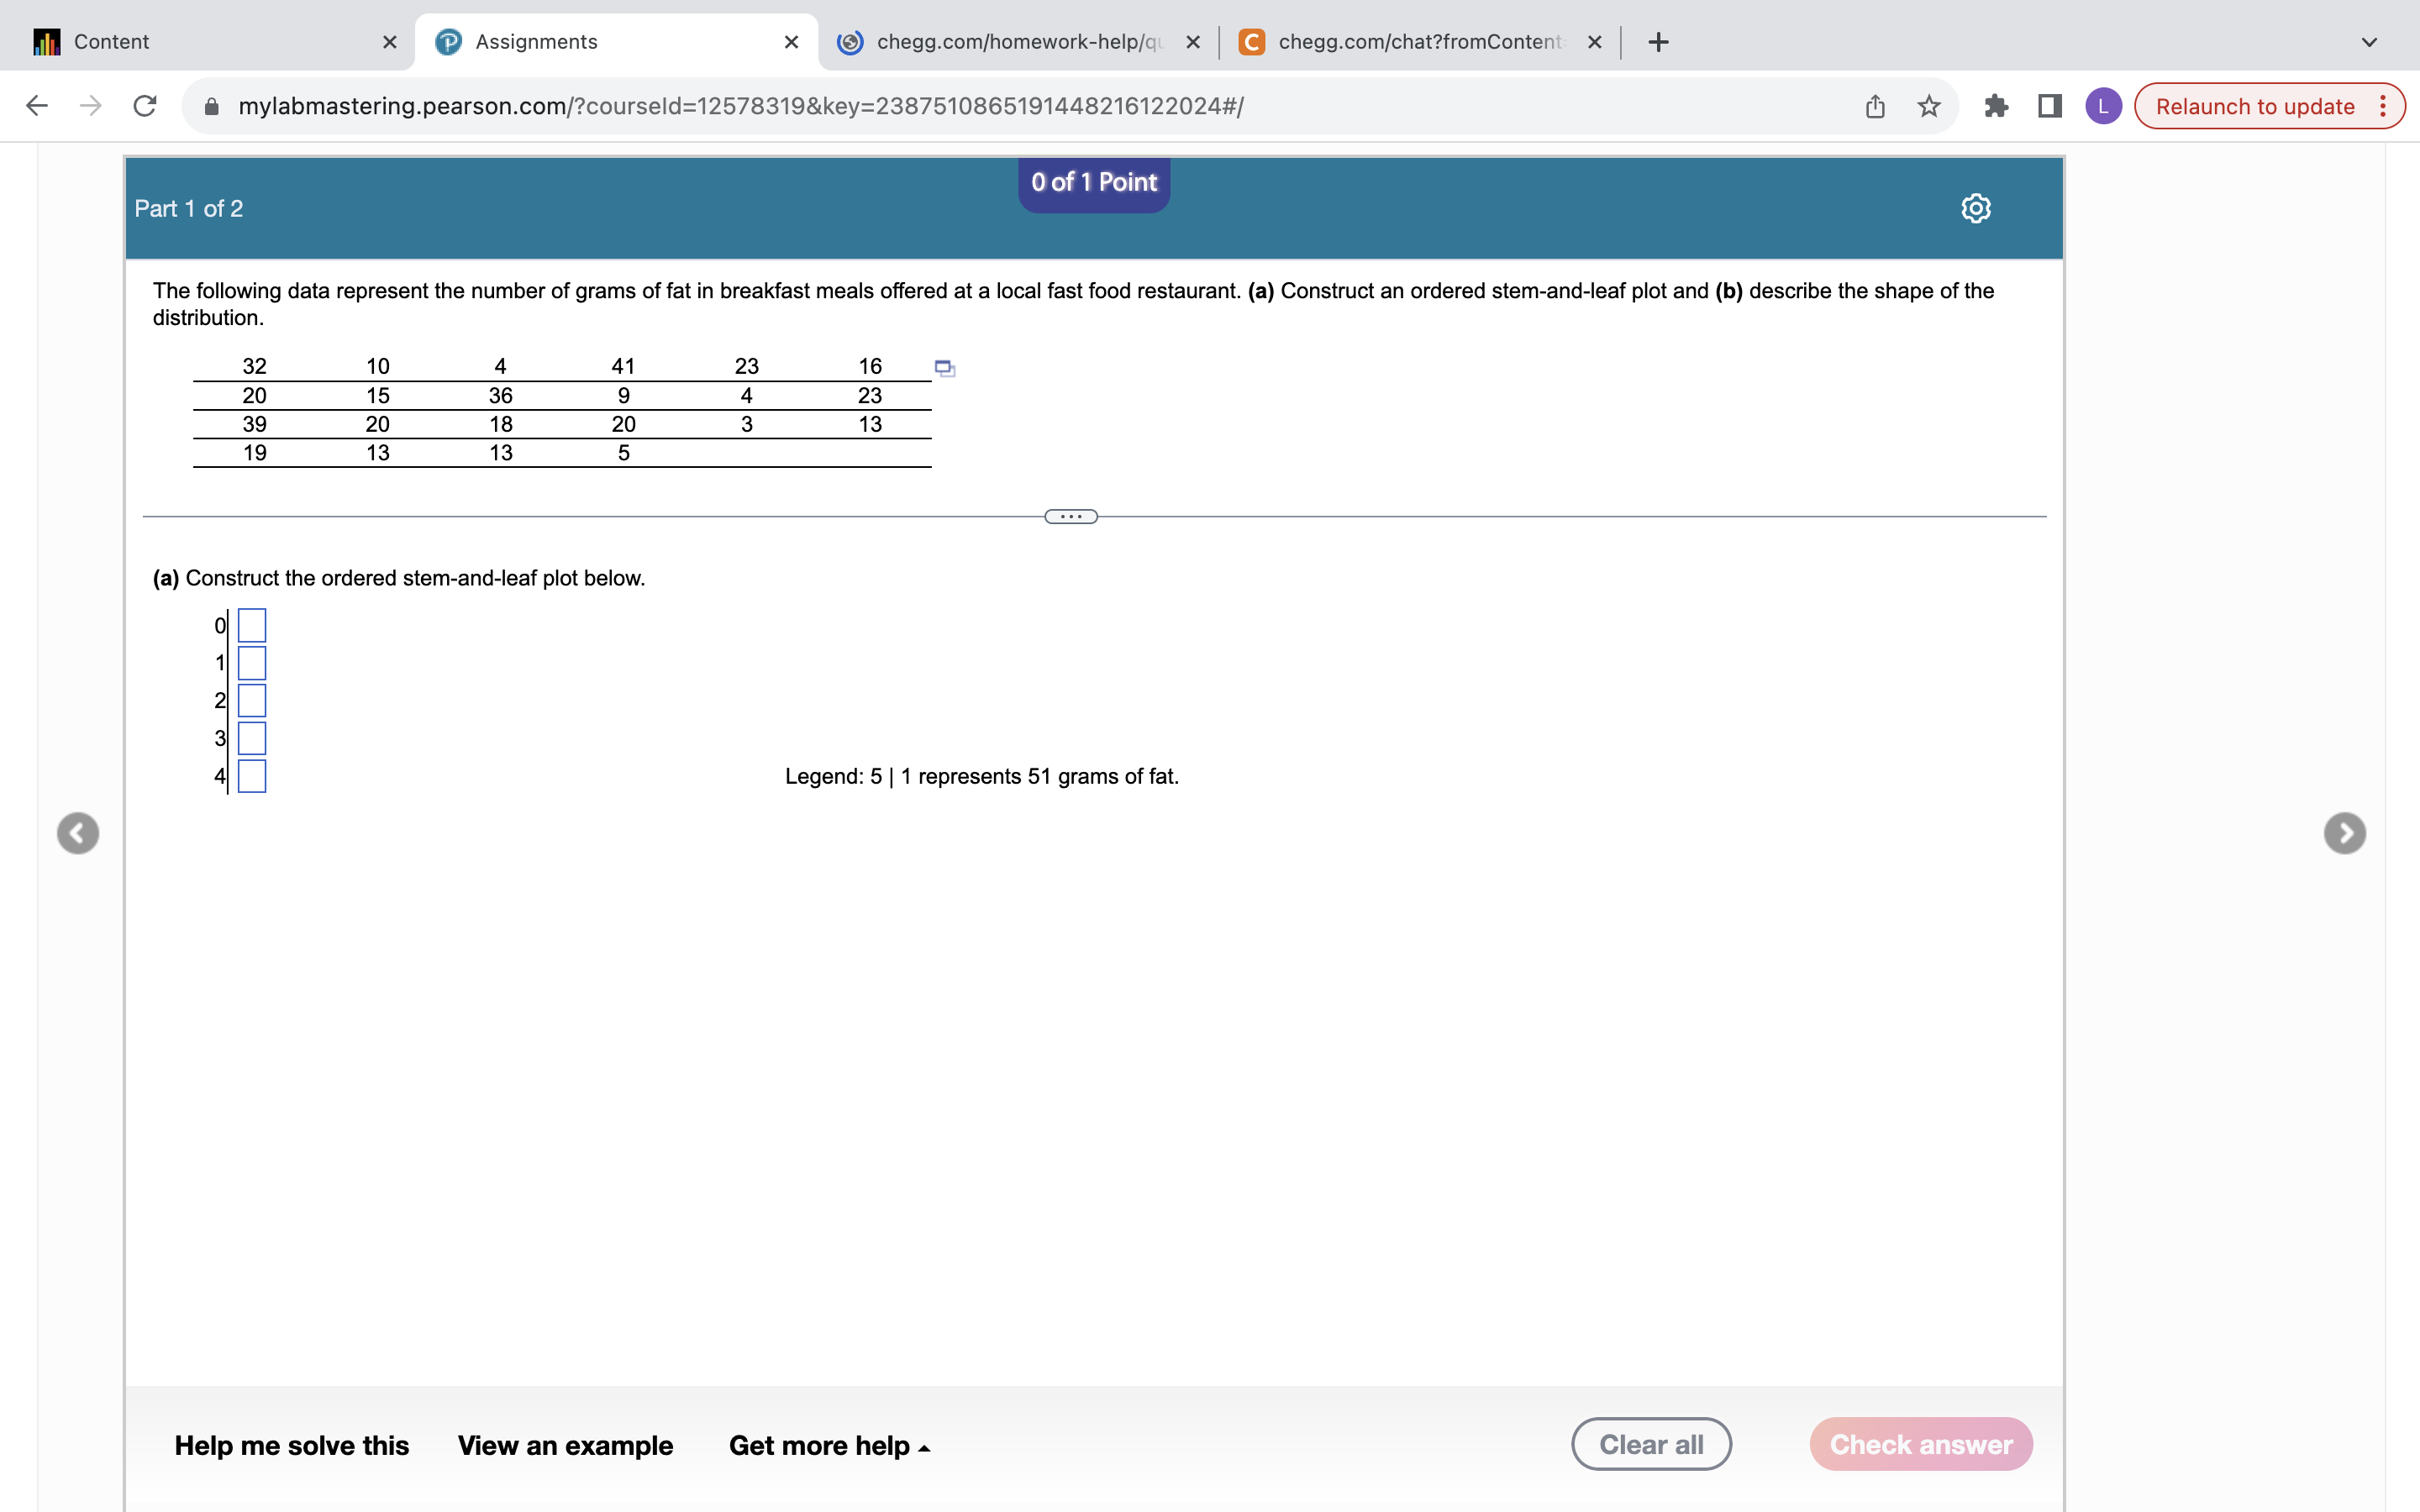
Task: Bookmark the page using the star icon
Action: tap(1927, 105)
